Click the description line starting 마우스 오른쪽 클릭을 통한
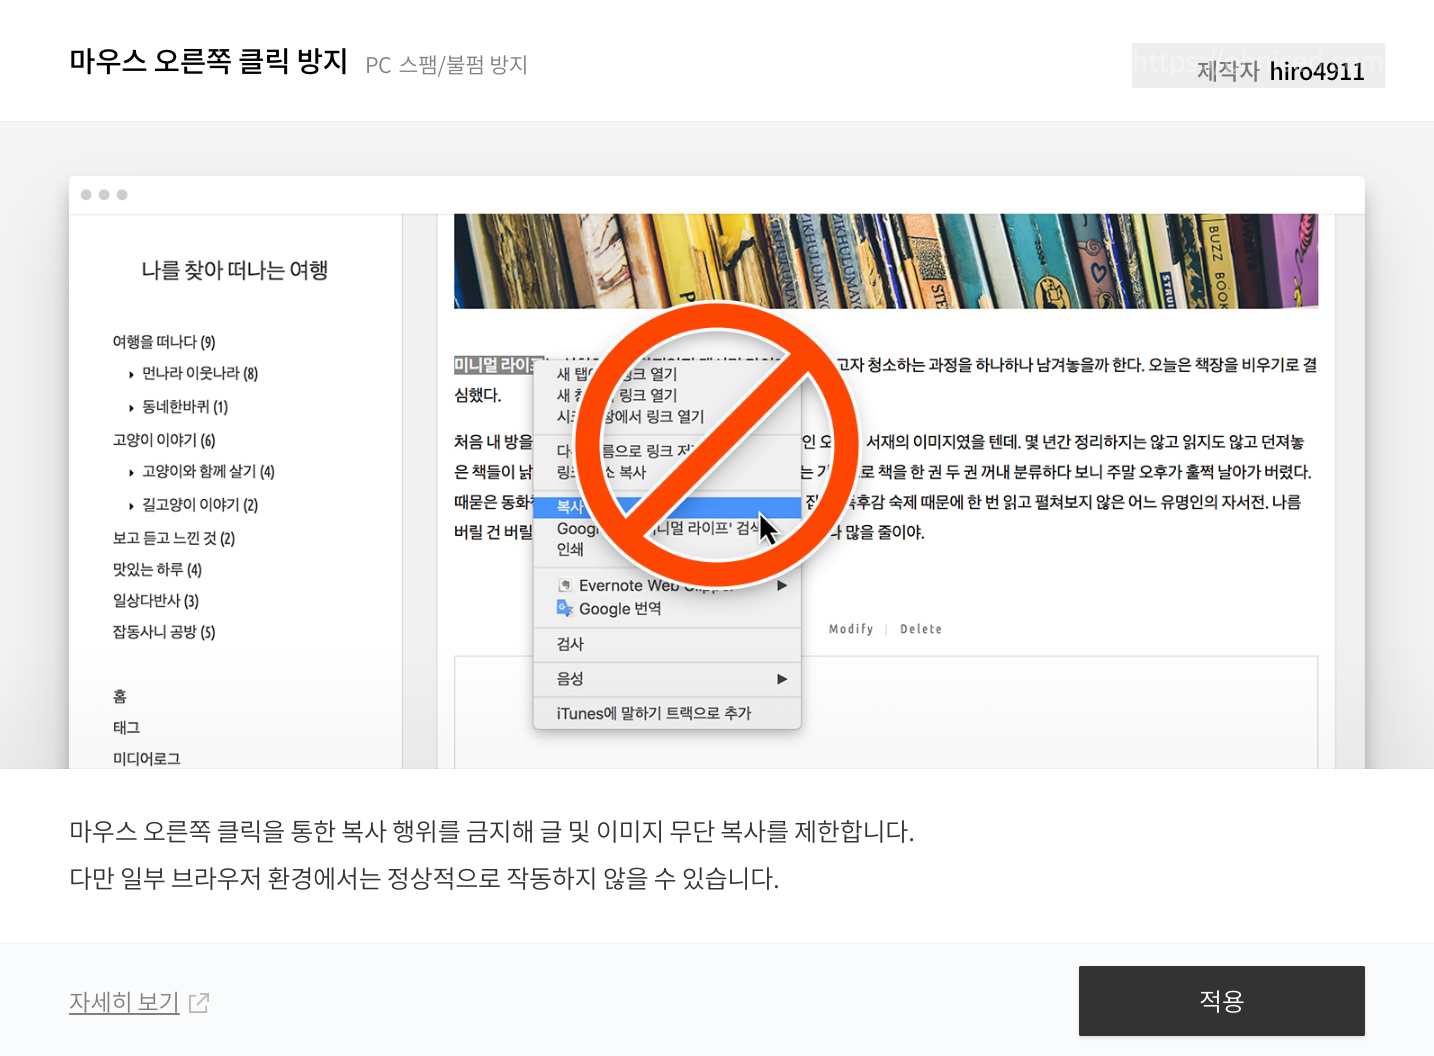This screenshot has height=1056, width=1434. (492, 831)
